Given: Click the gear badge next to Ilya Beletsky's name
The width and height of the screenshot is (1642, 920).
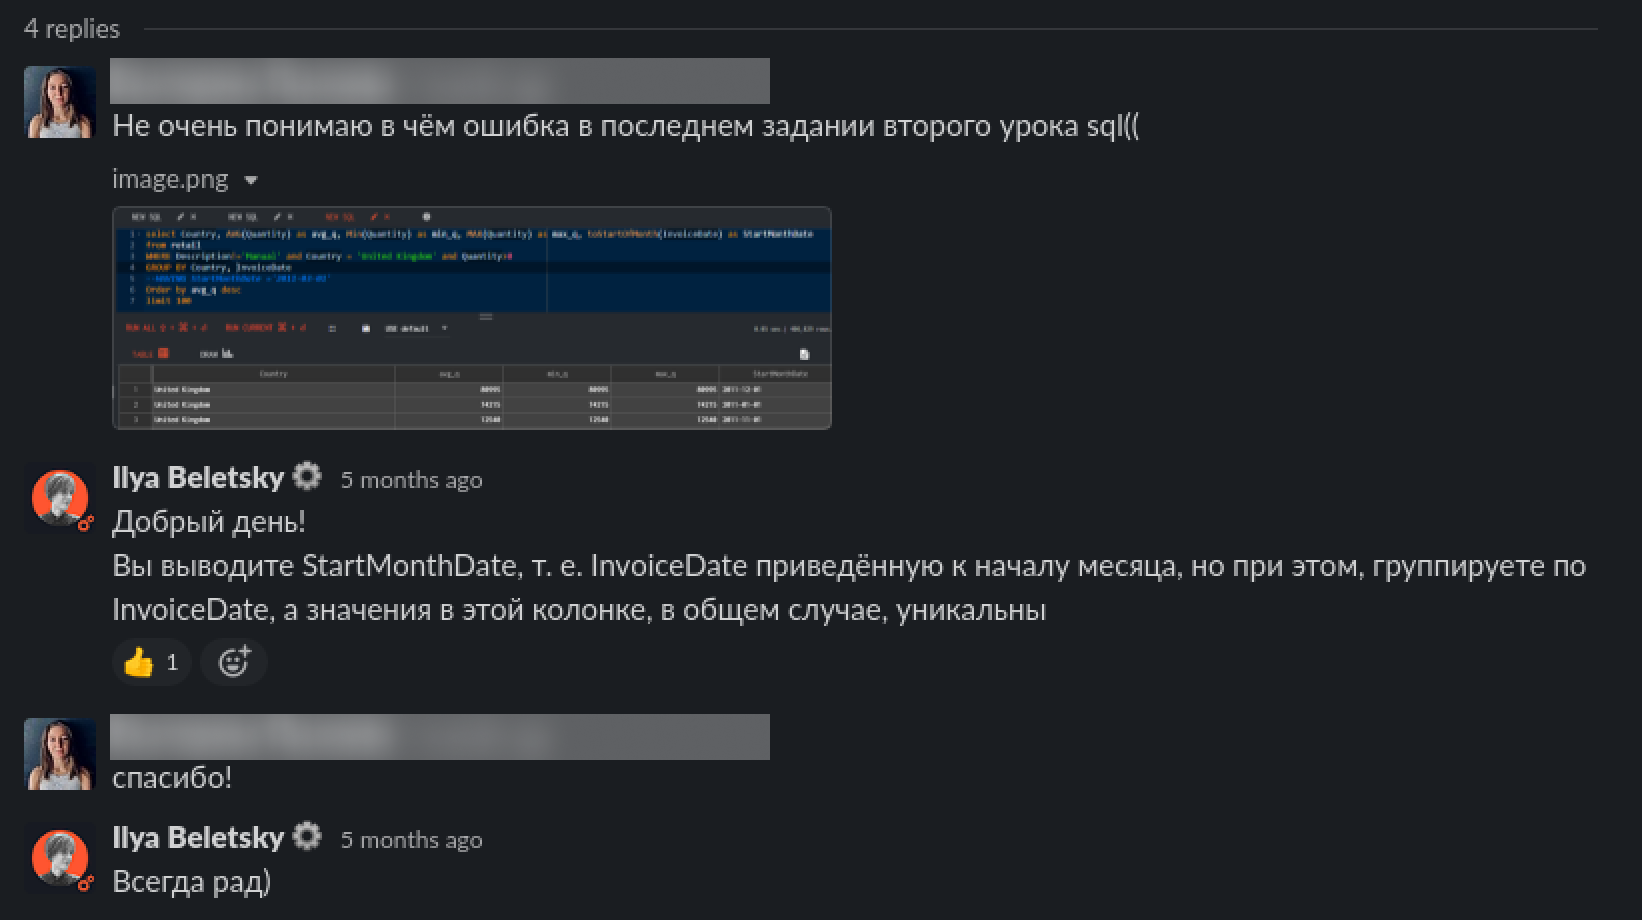Looking at the screenshot, I should point(308,477).
